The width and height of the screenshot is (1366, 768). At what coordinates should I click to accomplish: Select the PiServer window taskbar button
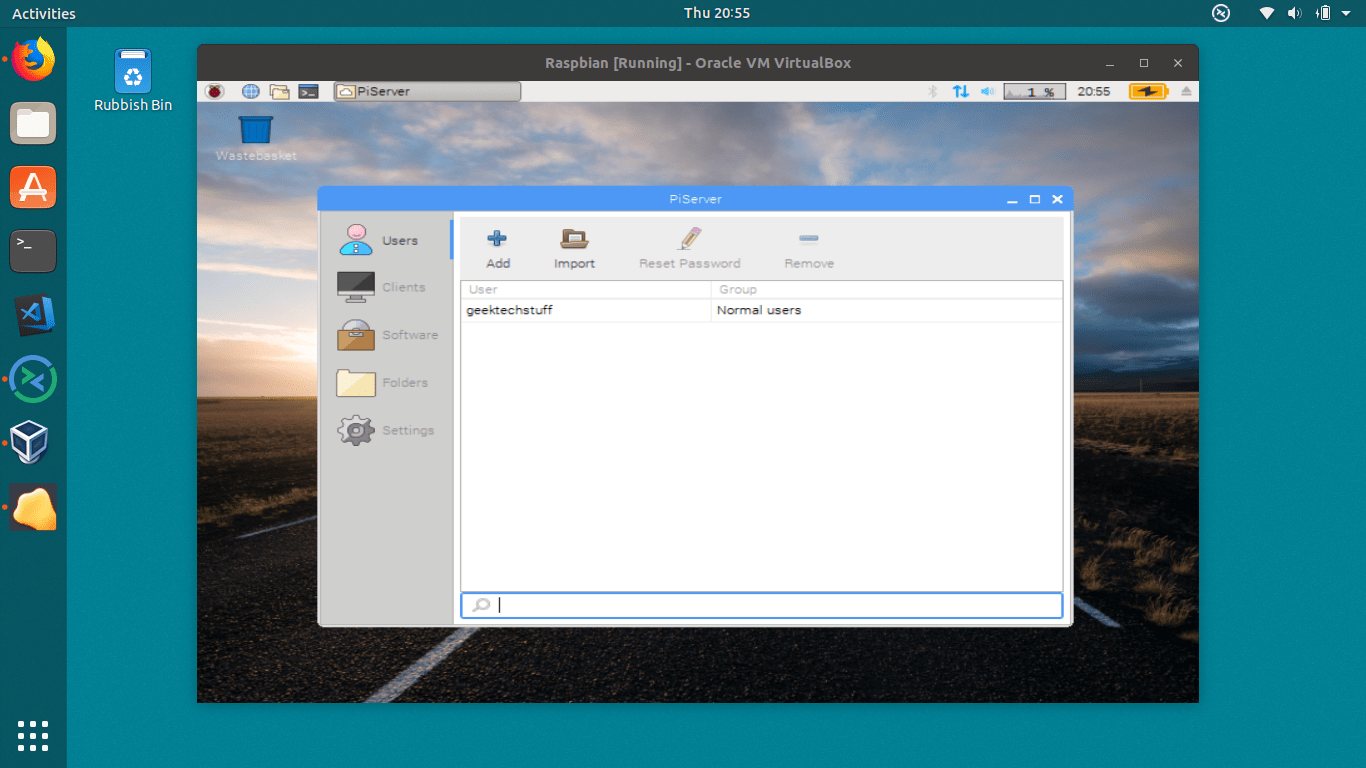tap(426, 90)
